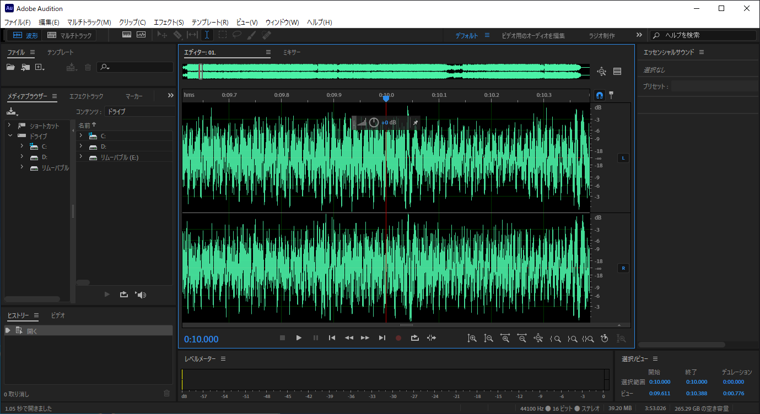Select the ラジオ制作 workspace
This screenshot has height=414, width=760.
click(602, 35)
